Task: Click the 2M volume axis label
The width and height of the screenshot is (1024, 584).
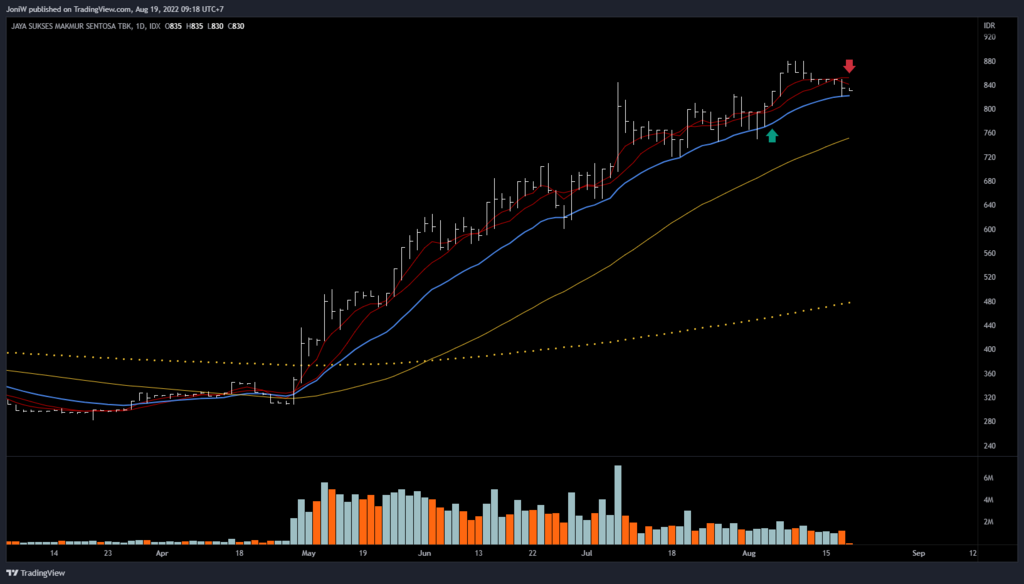Action: click(990, 523)
